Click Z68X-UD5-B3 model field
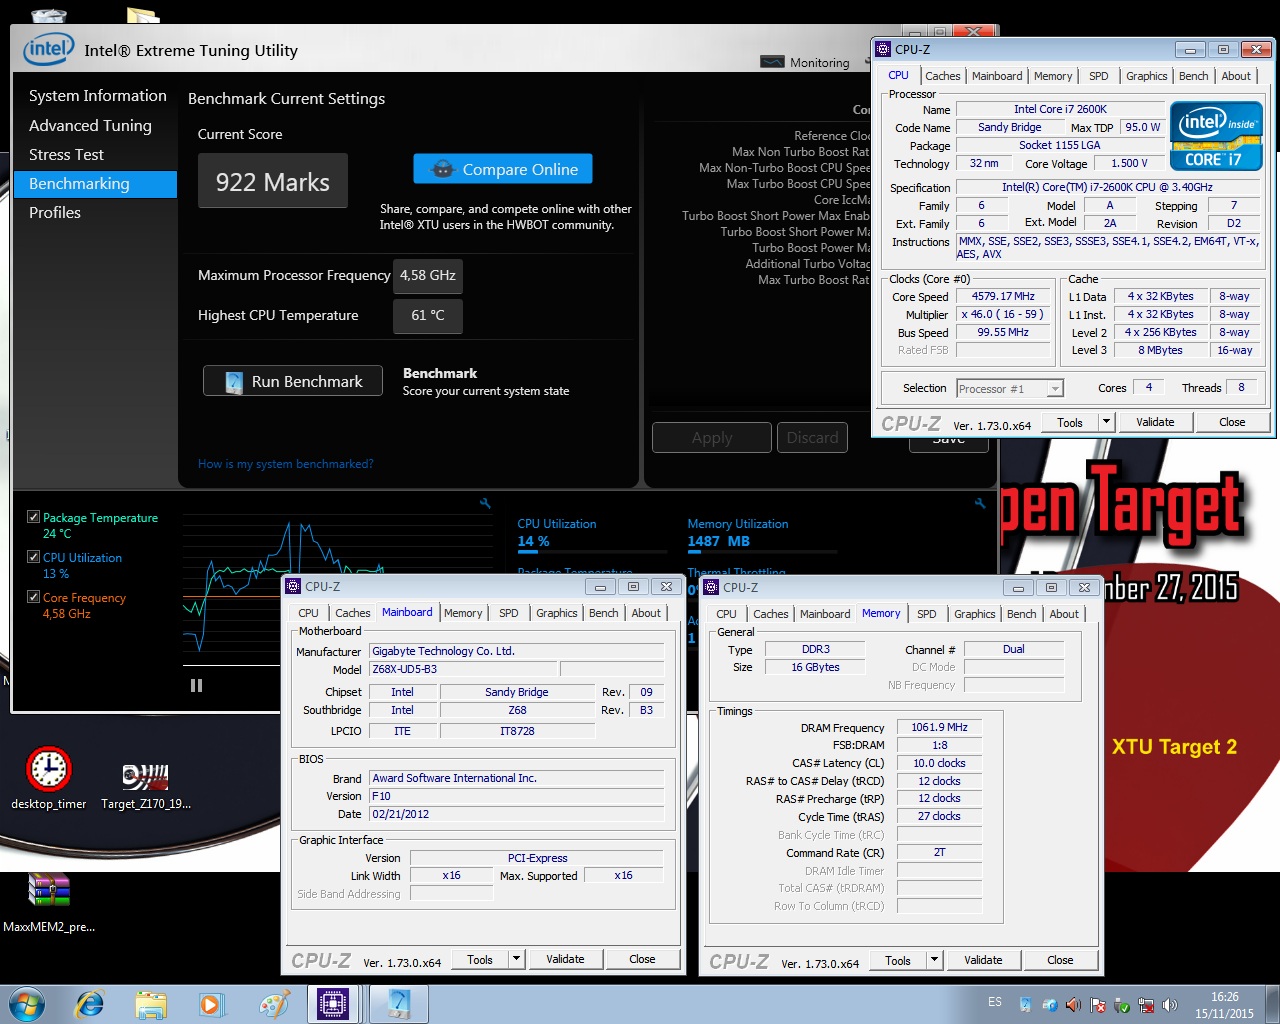The width and height of the screenshot is (1280, 1024). 462,669
